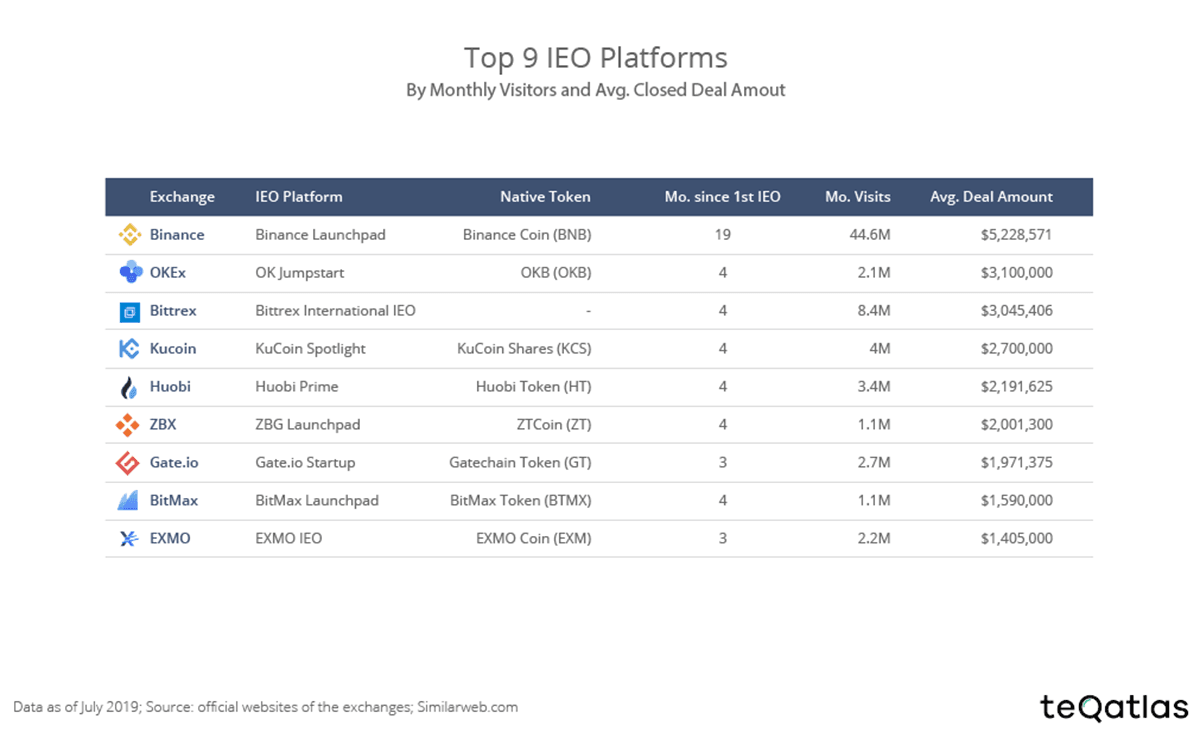Click the Huobi flame logo icon
This screenshot has height=732, width=1200.
130,387
